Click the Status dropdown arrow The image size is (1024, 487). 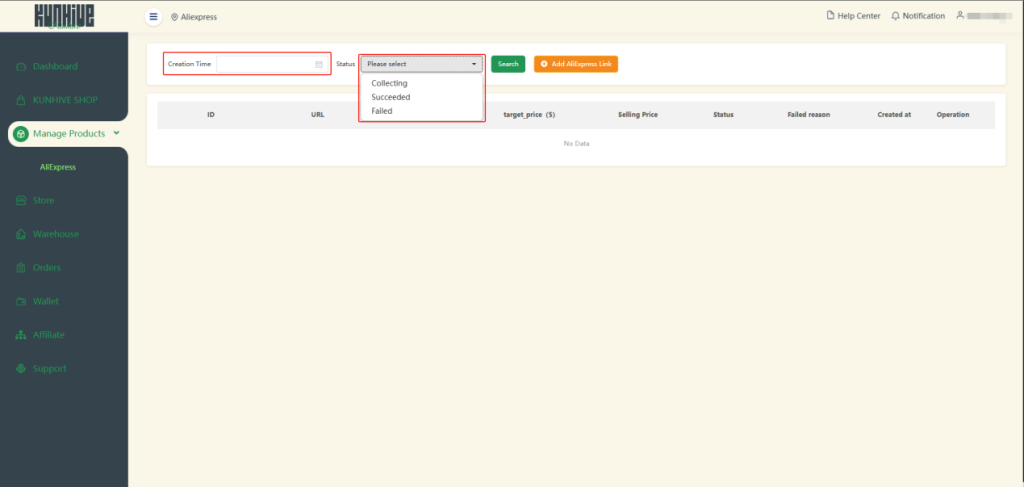[x=473, y=65]
